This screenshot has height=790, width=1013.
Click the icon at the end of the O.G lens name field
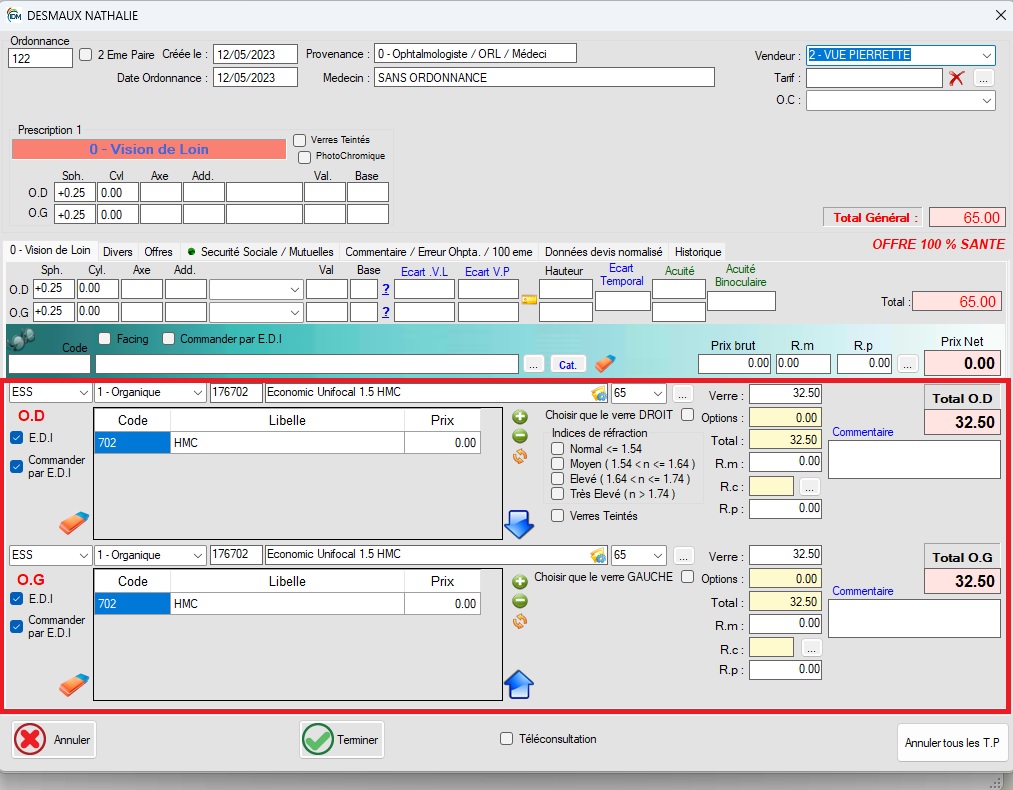(x=599, y=555)
